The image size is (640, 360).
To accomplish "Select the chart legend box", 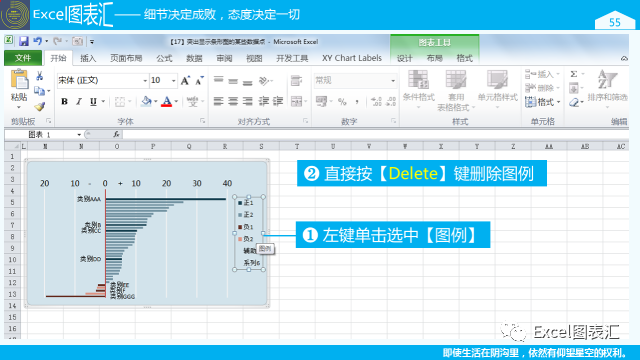I will 249,233.
